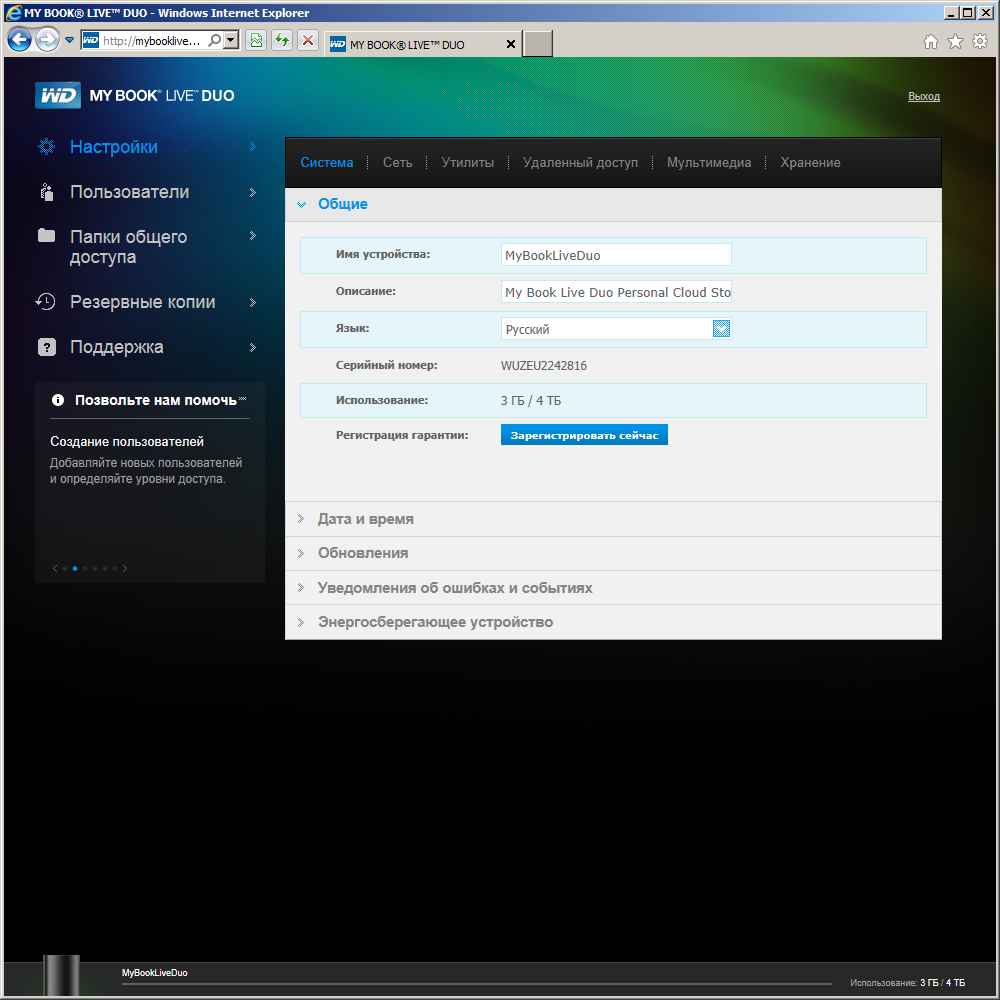The height and width of the screenshot is (1000, 1000).
Task: Click chevron next to Поддержка
Action: [253, 348]
